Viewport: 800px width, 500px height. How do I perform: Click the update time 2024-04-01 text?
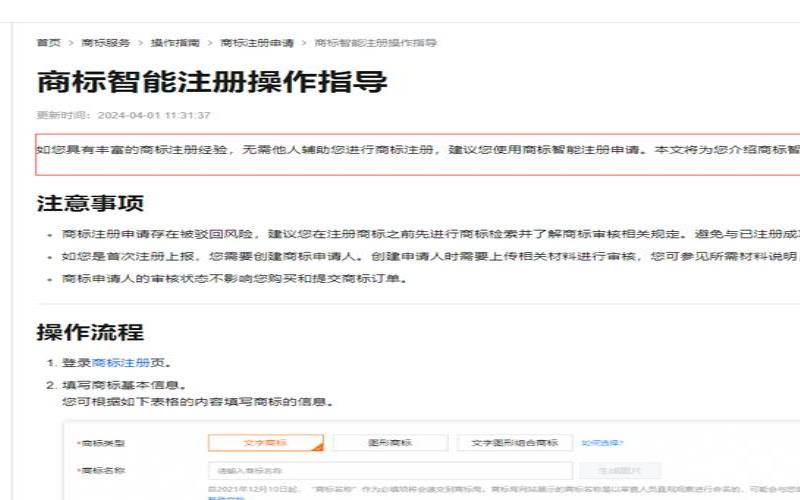pos(123,115)
